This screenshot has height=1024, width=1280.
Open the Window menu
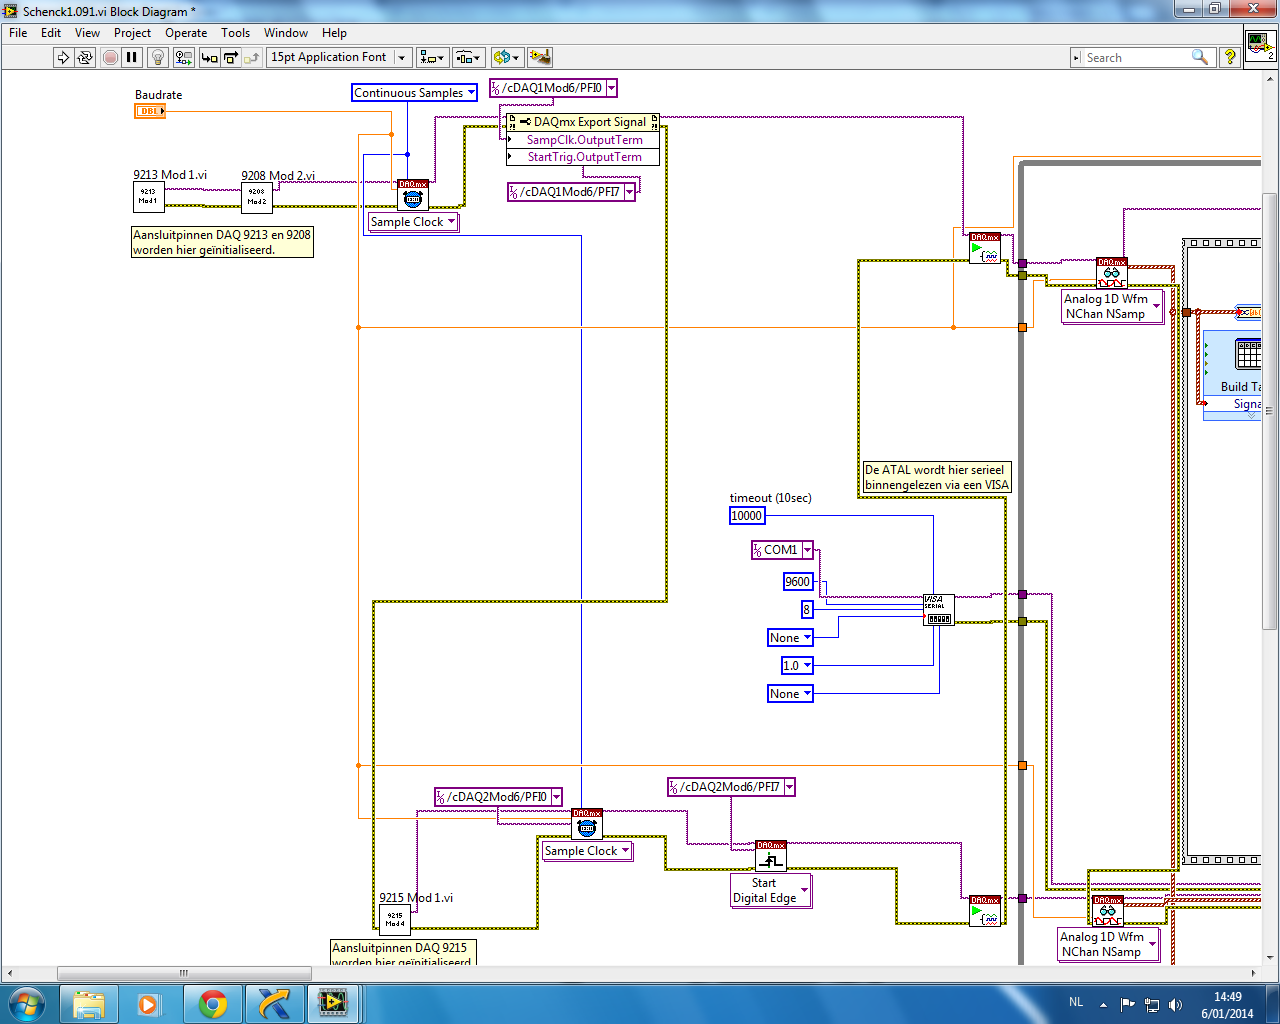286,33
